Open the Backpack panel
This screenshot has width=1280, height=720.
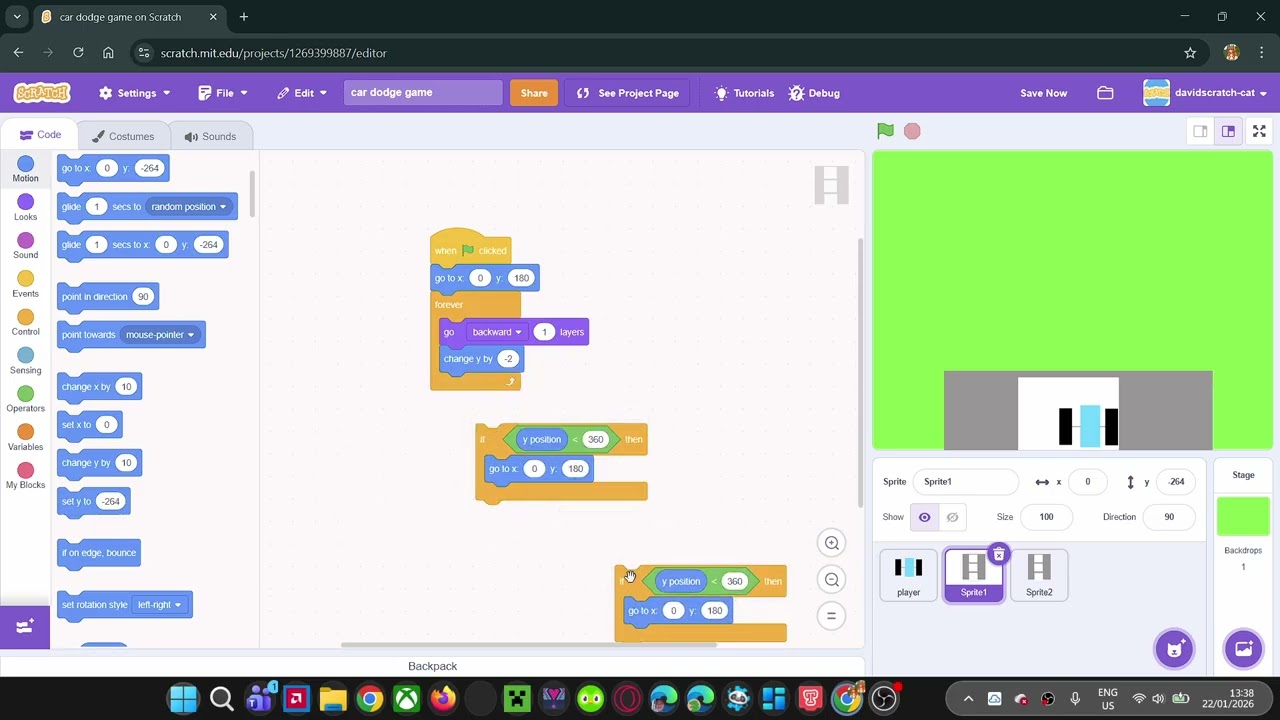(x=432, y=666)
